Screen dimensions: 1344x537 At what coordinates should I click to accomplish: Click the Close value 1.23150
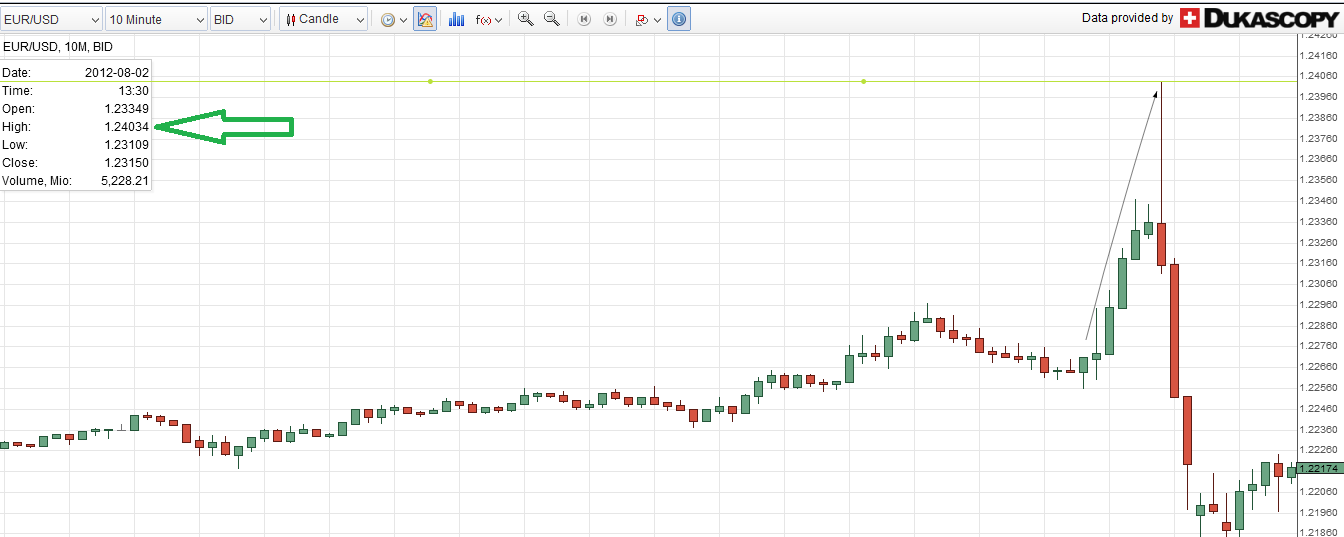(x=126, y=163)
